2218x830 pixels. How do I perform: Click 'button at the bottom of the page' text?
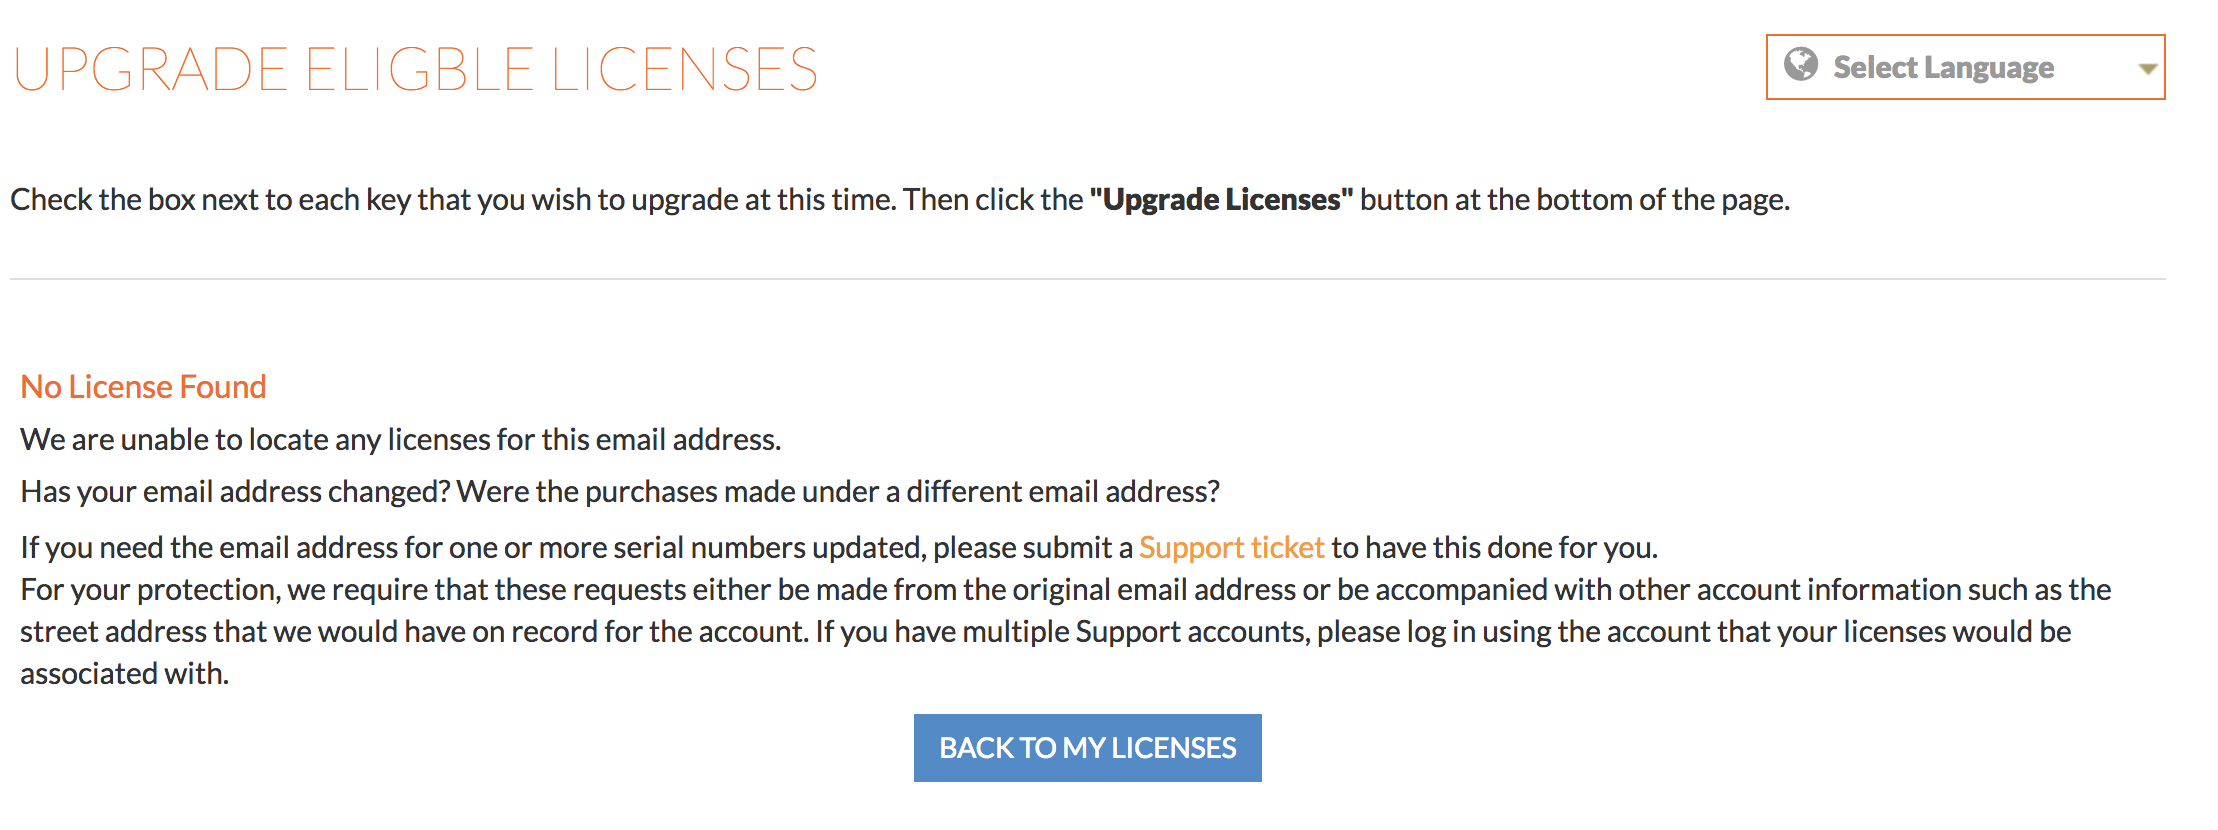[1574, 199]
